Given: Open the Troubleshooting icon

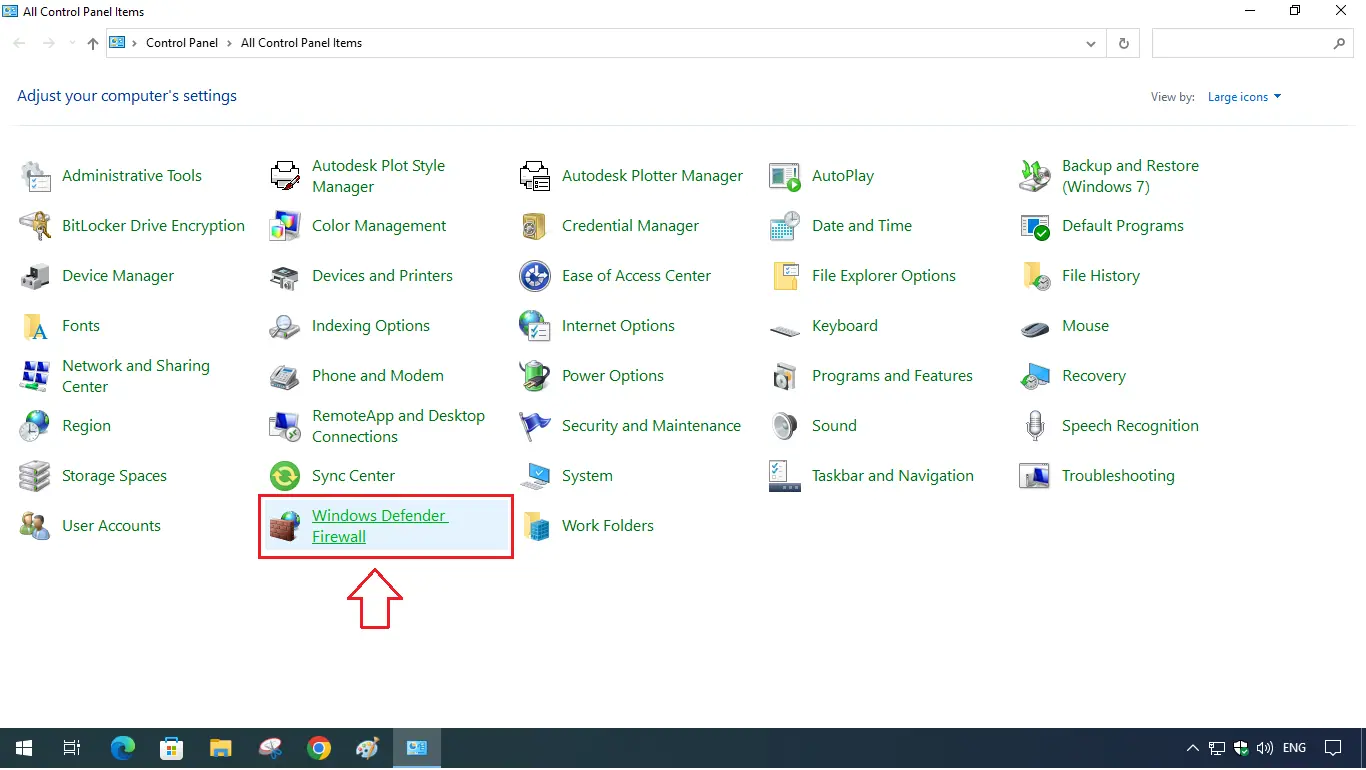Looking at the screenshot, I should (1035, 476).
